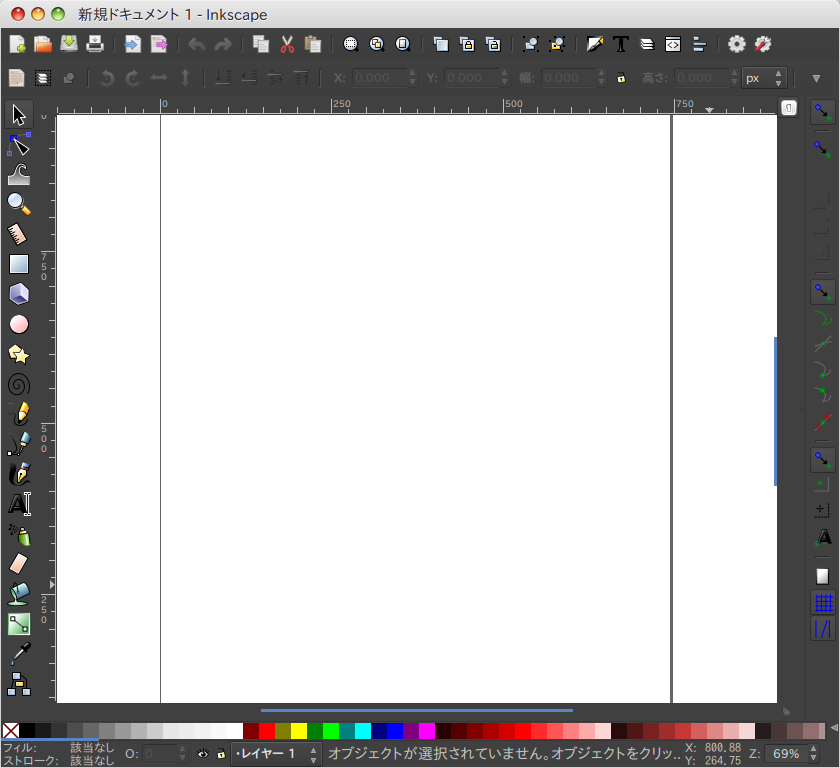Select the 3D Box tool
The height and width of the screenshot is (768, 840).
pos(19,294)
